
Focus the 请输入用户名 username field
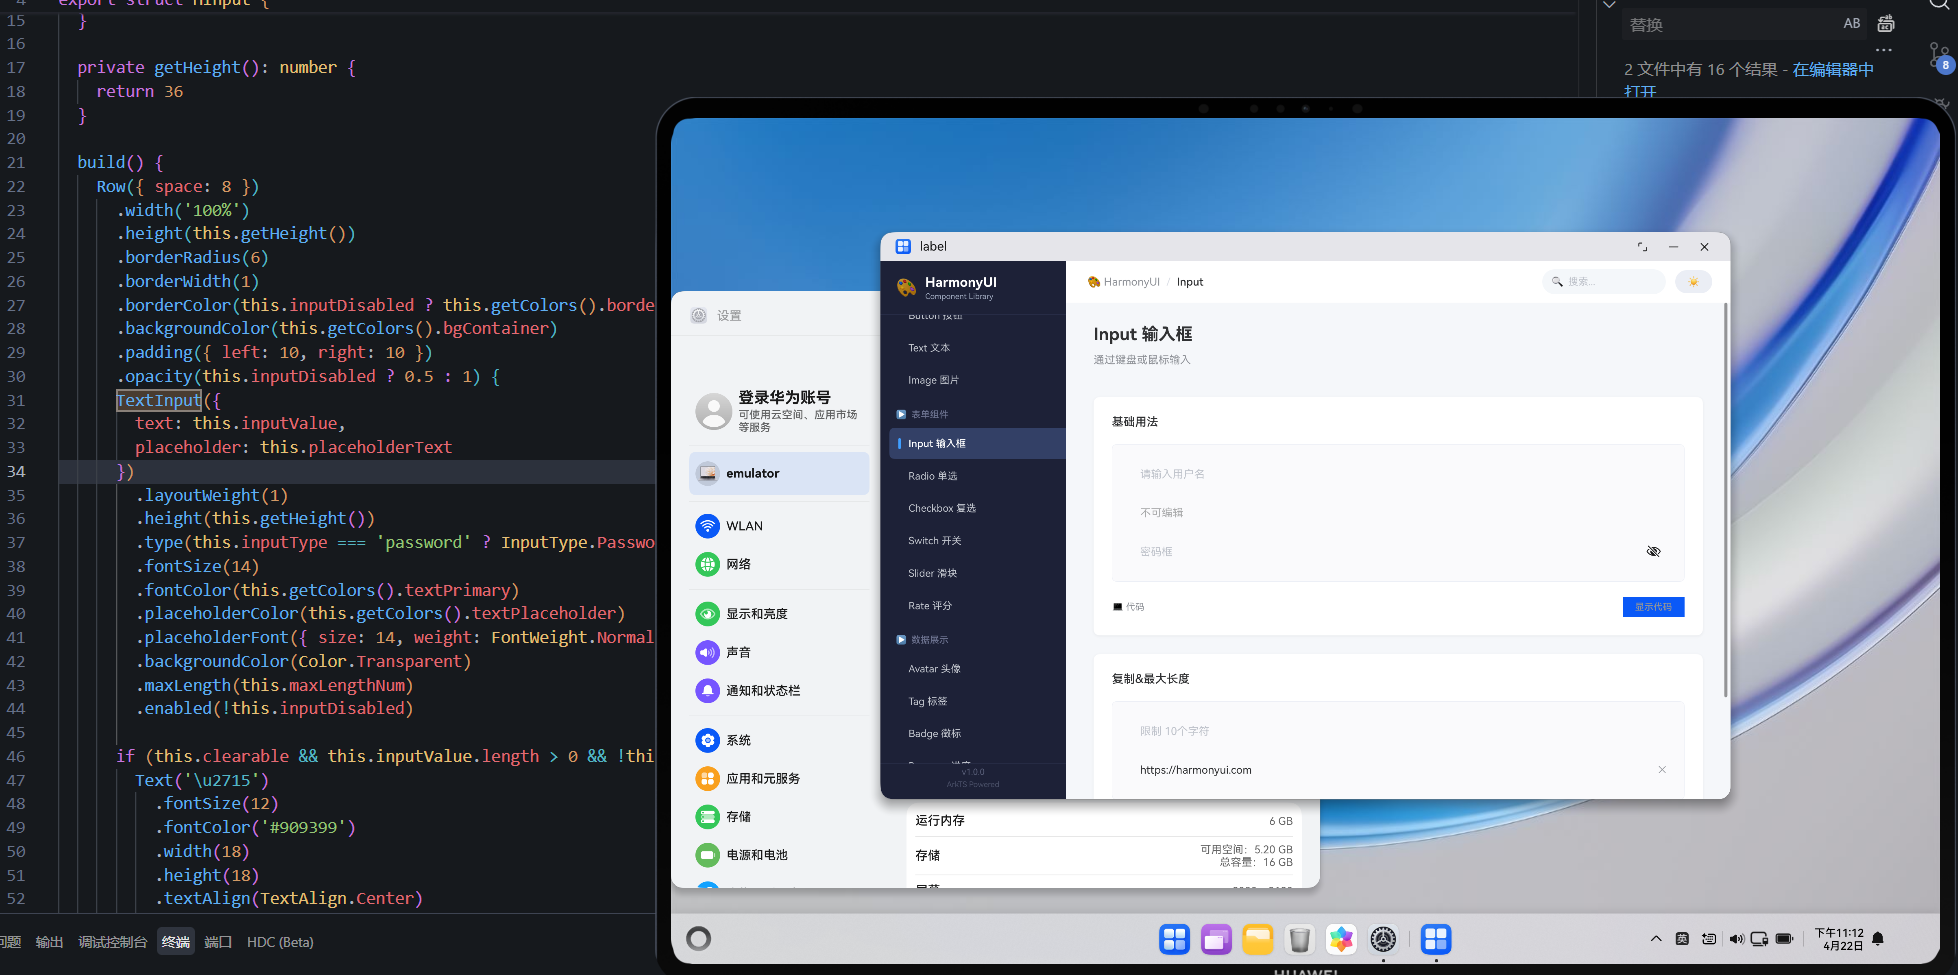pos(1398,474)
